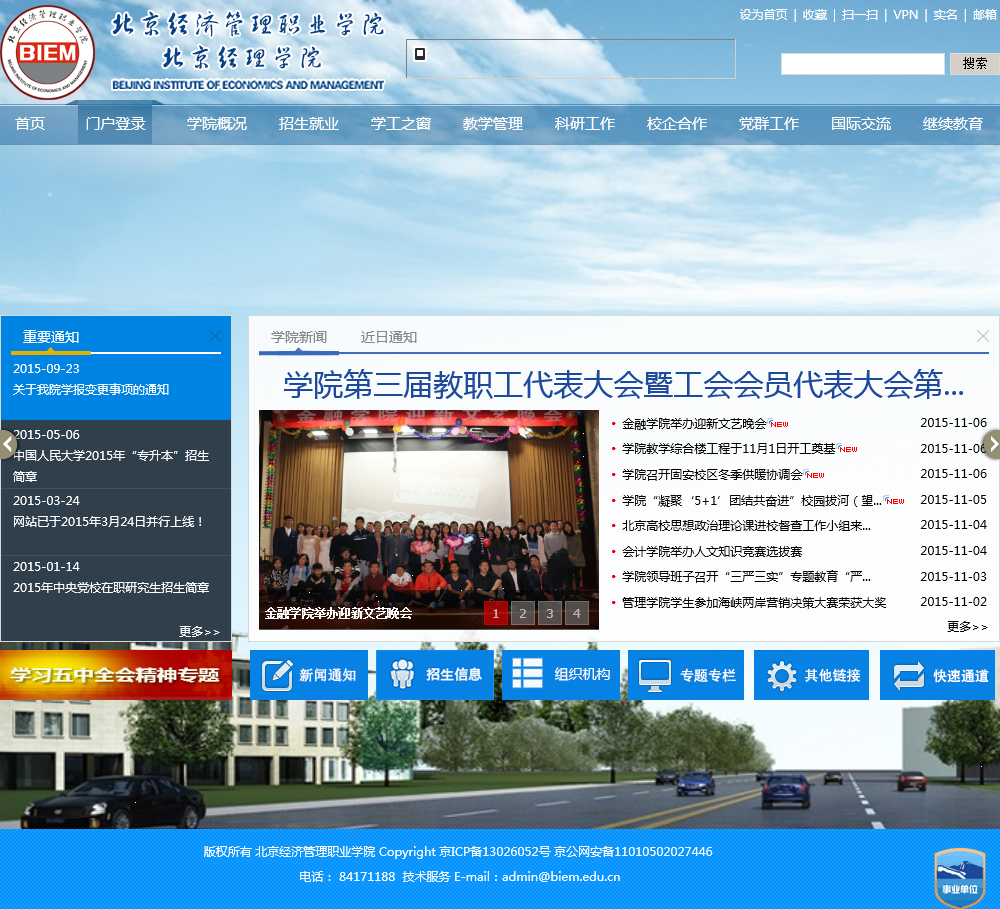Open the 教学管理 navigation menu

point(493,124)
